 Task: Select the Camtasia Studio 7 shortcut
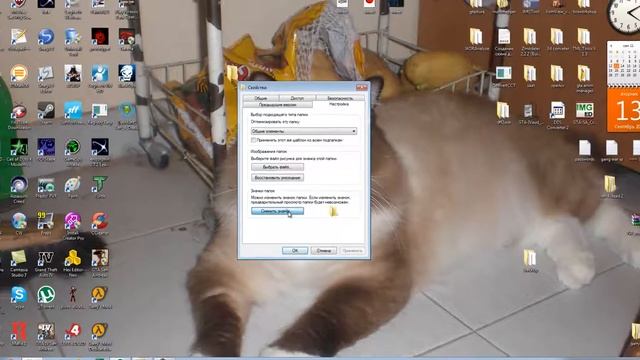click(19, 263)
